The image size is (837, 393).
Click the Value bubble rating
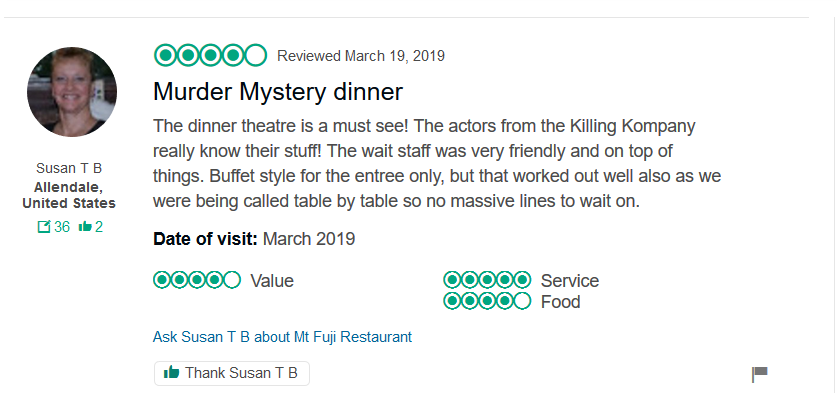(197, 280)
